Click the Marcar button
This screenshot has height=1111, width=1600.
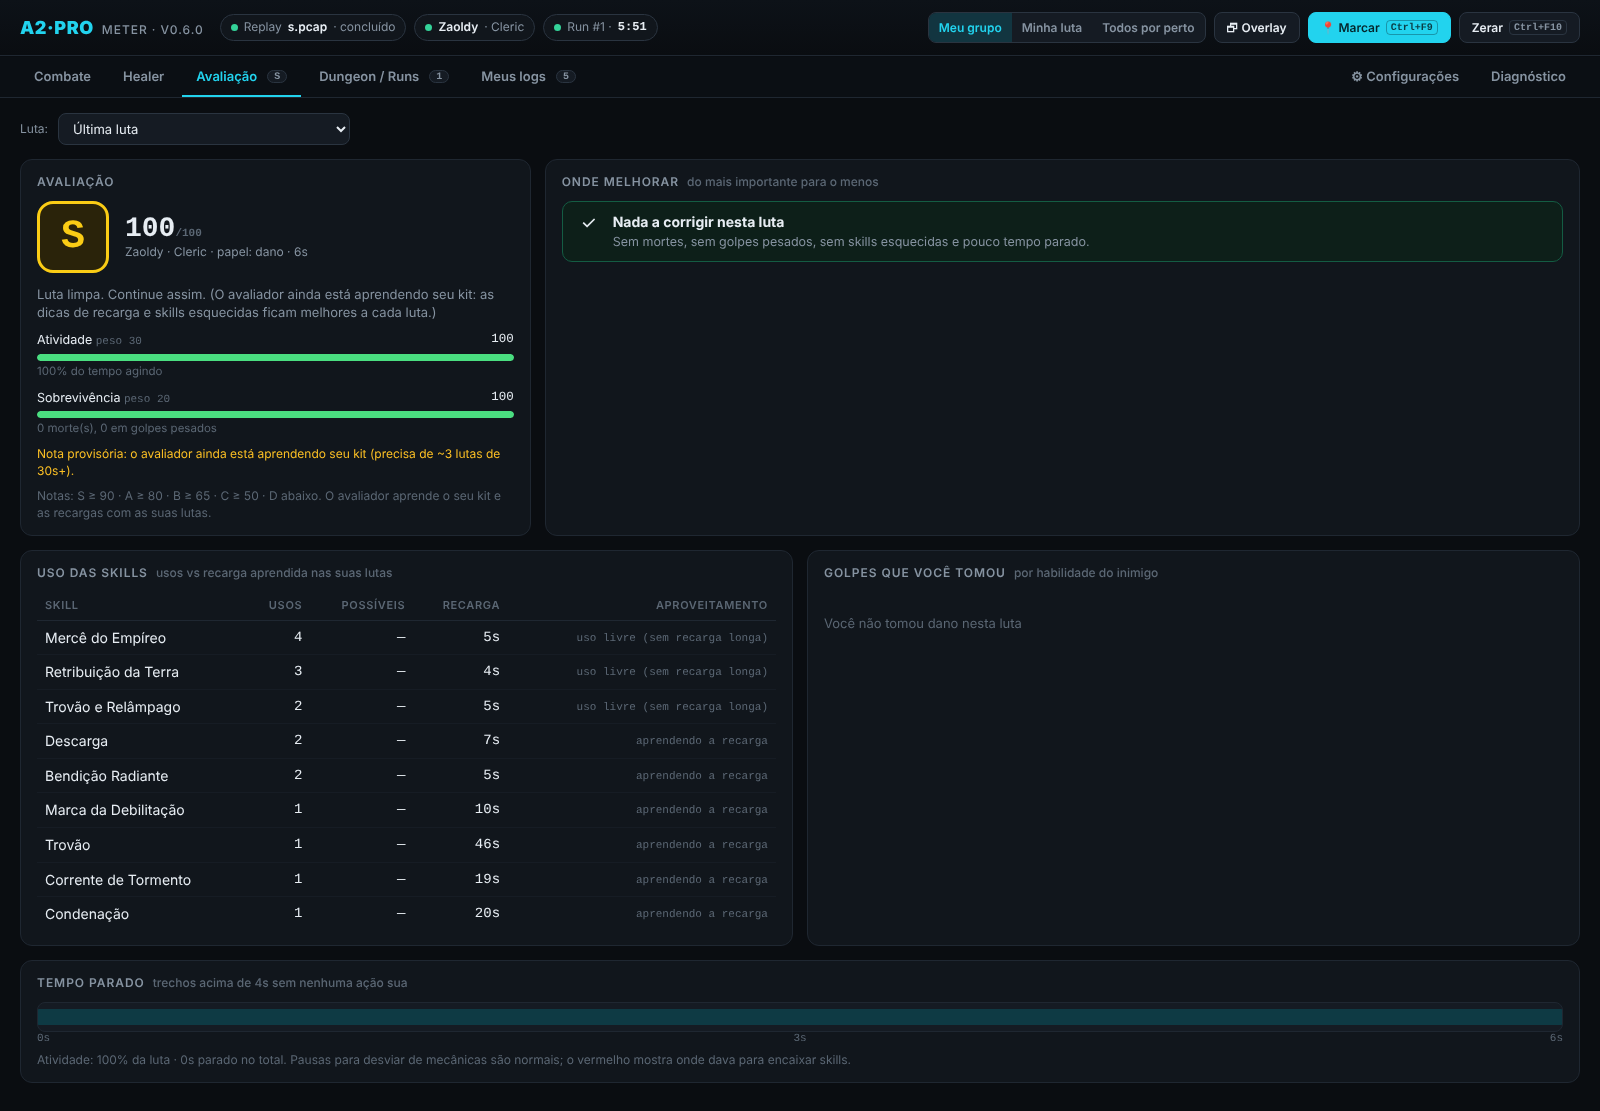[x=1379, y=28]
